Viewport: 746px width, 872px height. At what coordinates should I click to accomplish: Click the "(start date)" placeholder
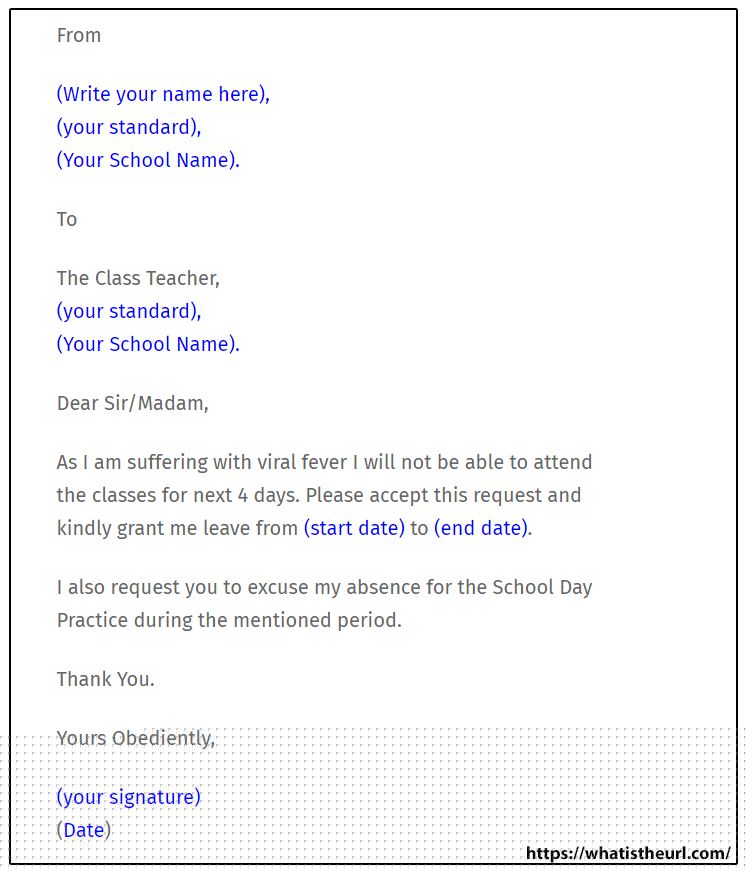click(x=354, y=528)
